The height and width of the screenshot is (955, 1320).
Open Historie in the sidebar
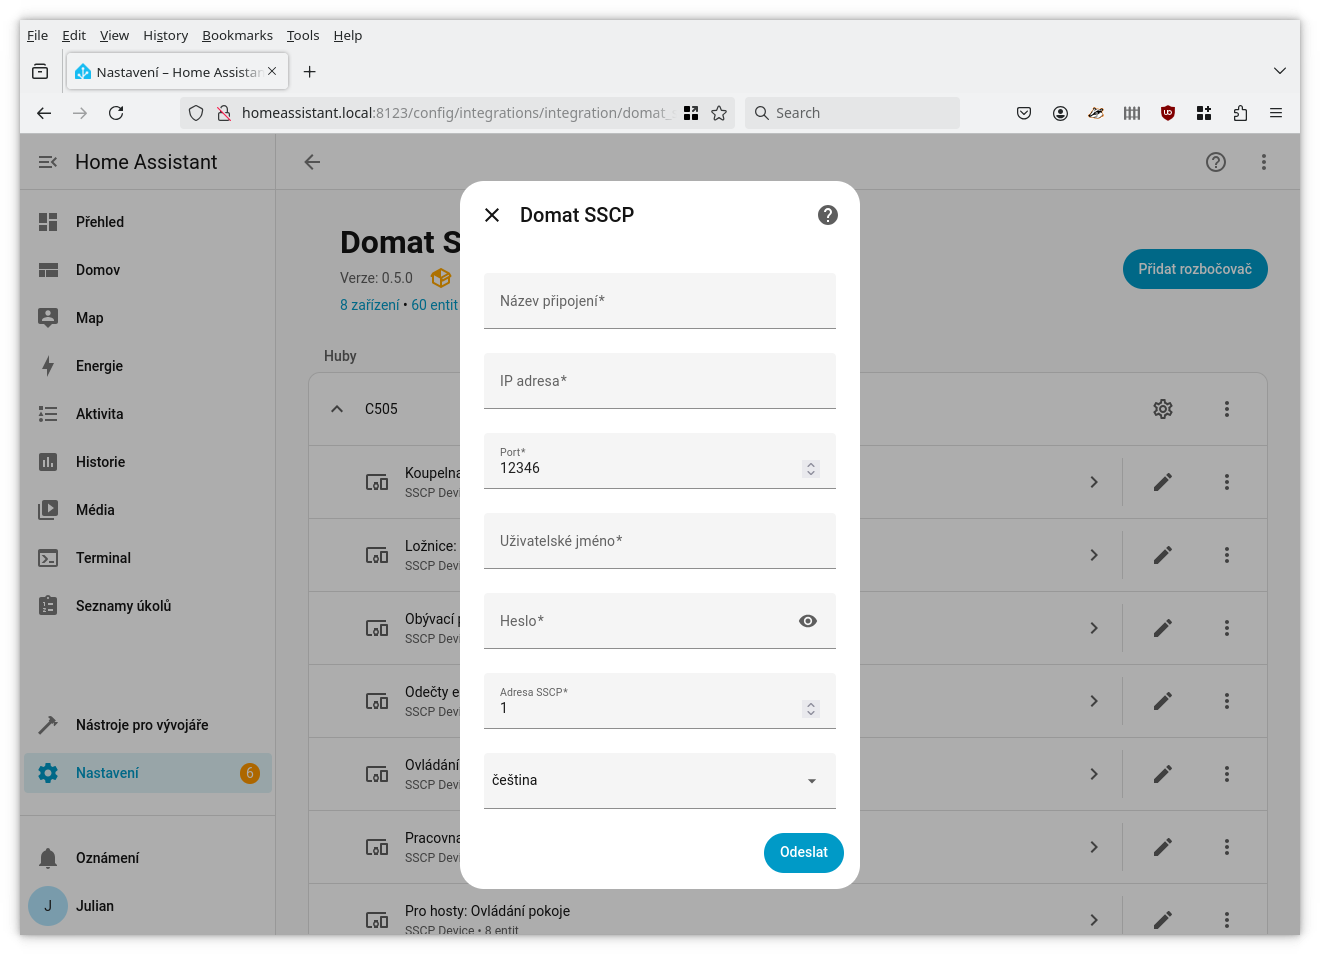point(148,462)
